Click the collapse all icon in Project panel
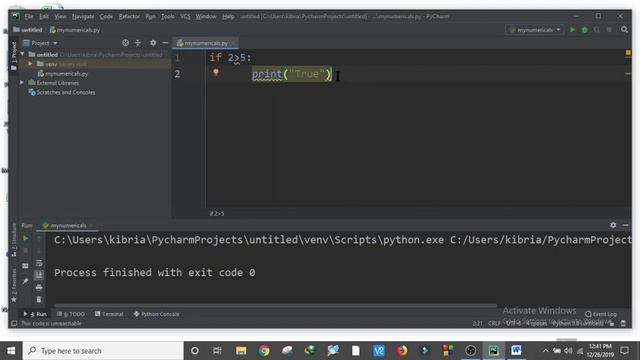 click(138, 42)
